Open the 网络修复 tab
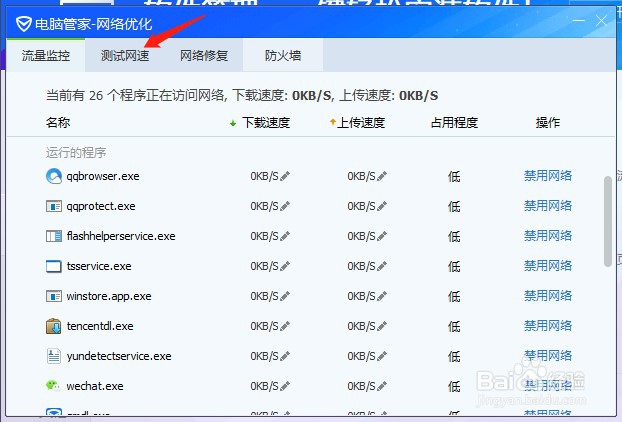622x422 pixels. tap(203, 56)
